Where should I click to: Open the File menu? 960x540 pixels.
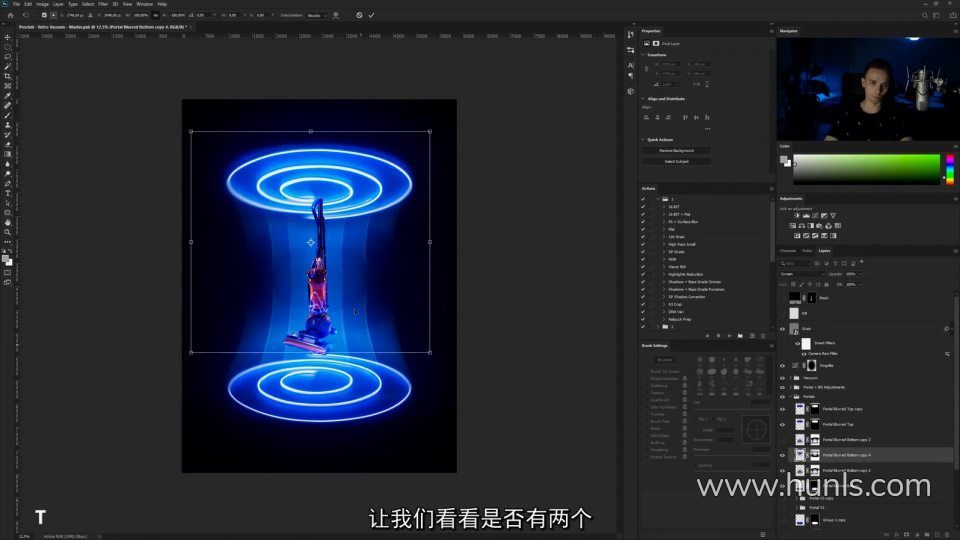tap(17, 4)
